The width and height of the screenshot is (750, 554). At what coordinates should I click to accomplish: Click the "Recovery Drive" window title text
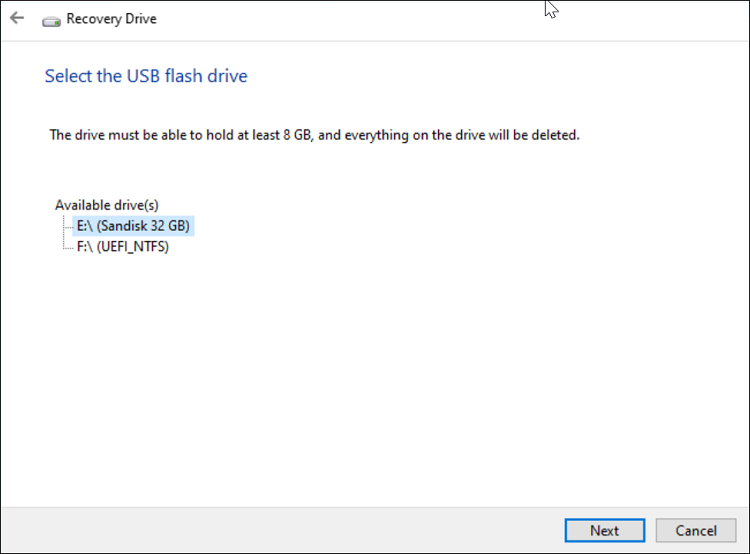point(111,18)
